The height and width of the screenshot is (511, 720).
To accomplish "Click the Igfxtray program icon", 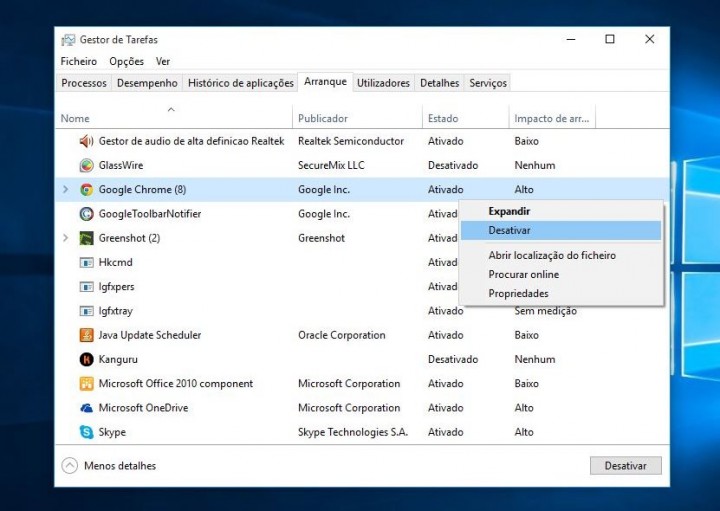I will (86, 311).
